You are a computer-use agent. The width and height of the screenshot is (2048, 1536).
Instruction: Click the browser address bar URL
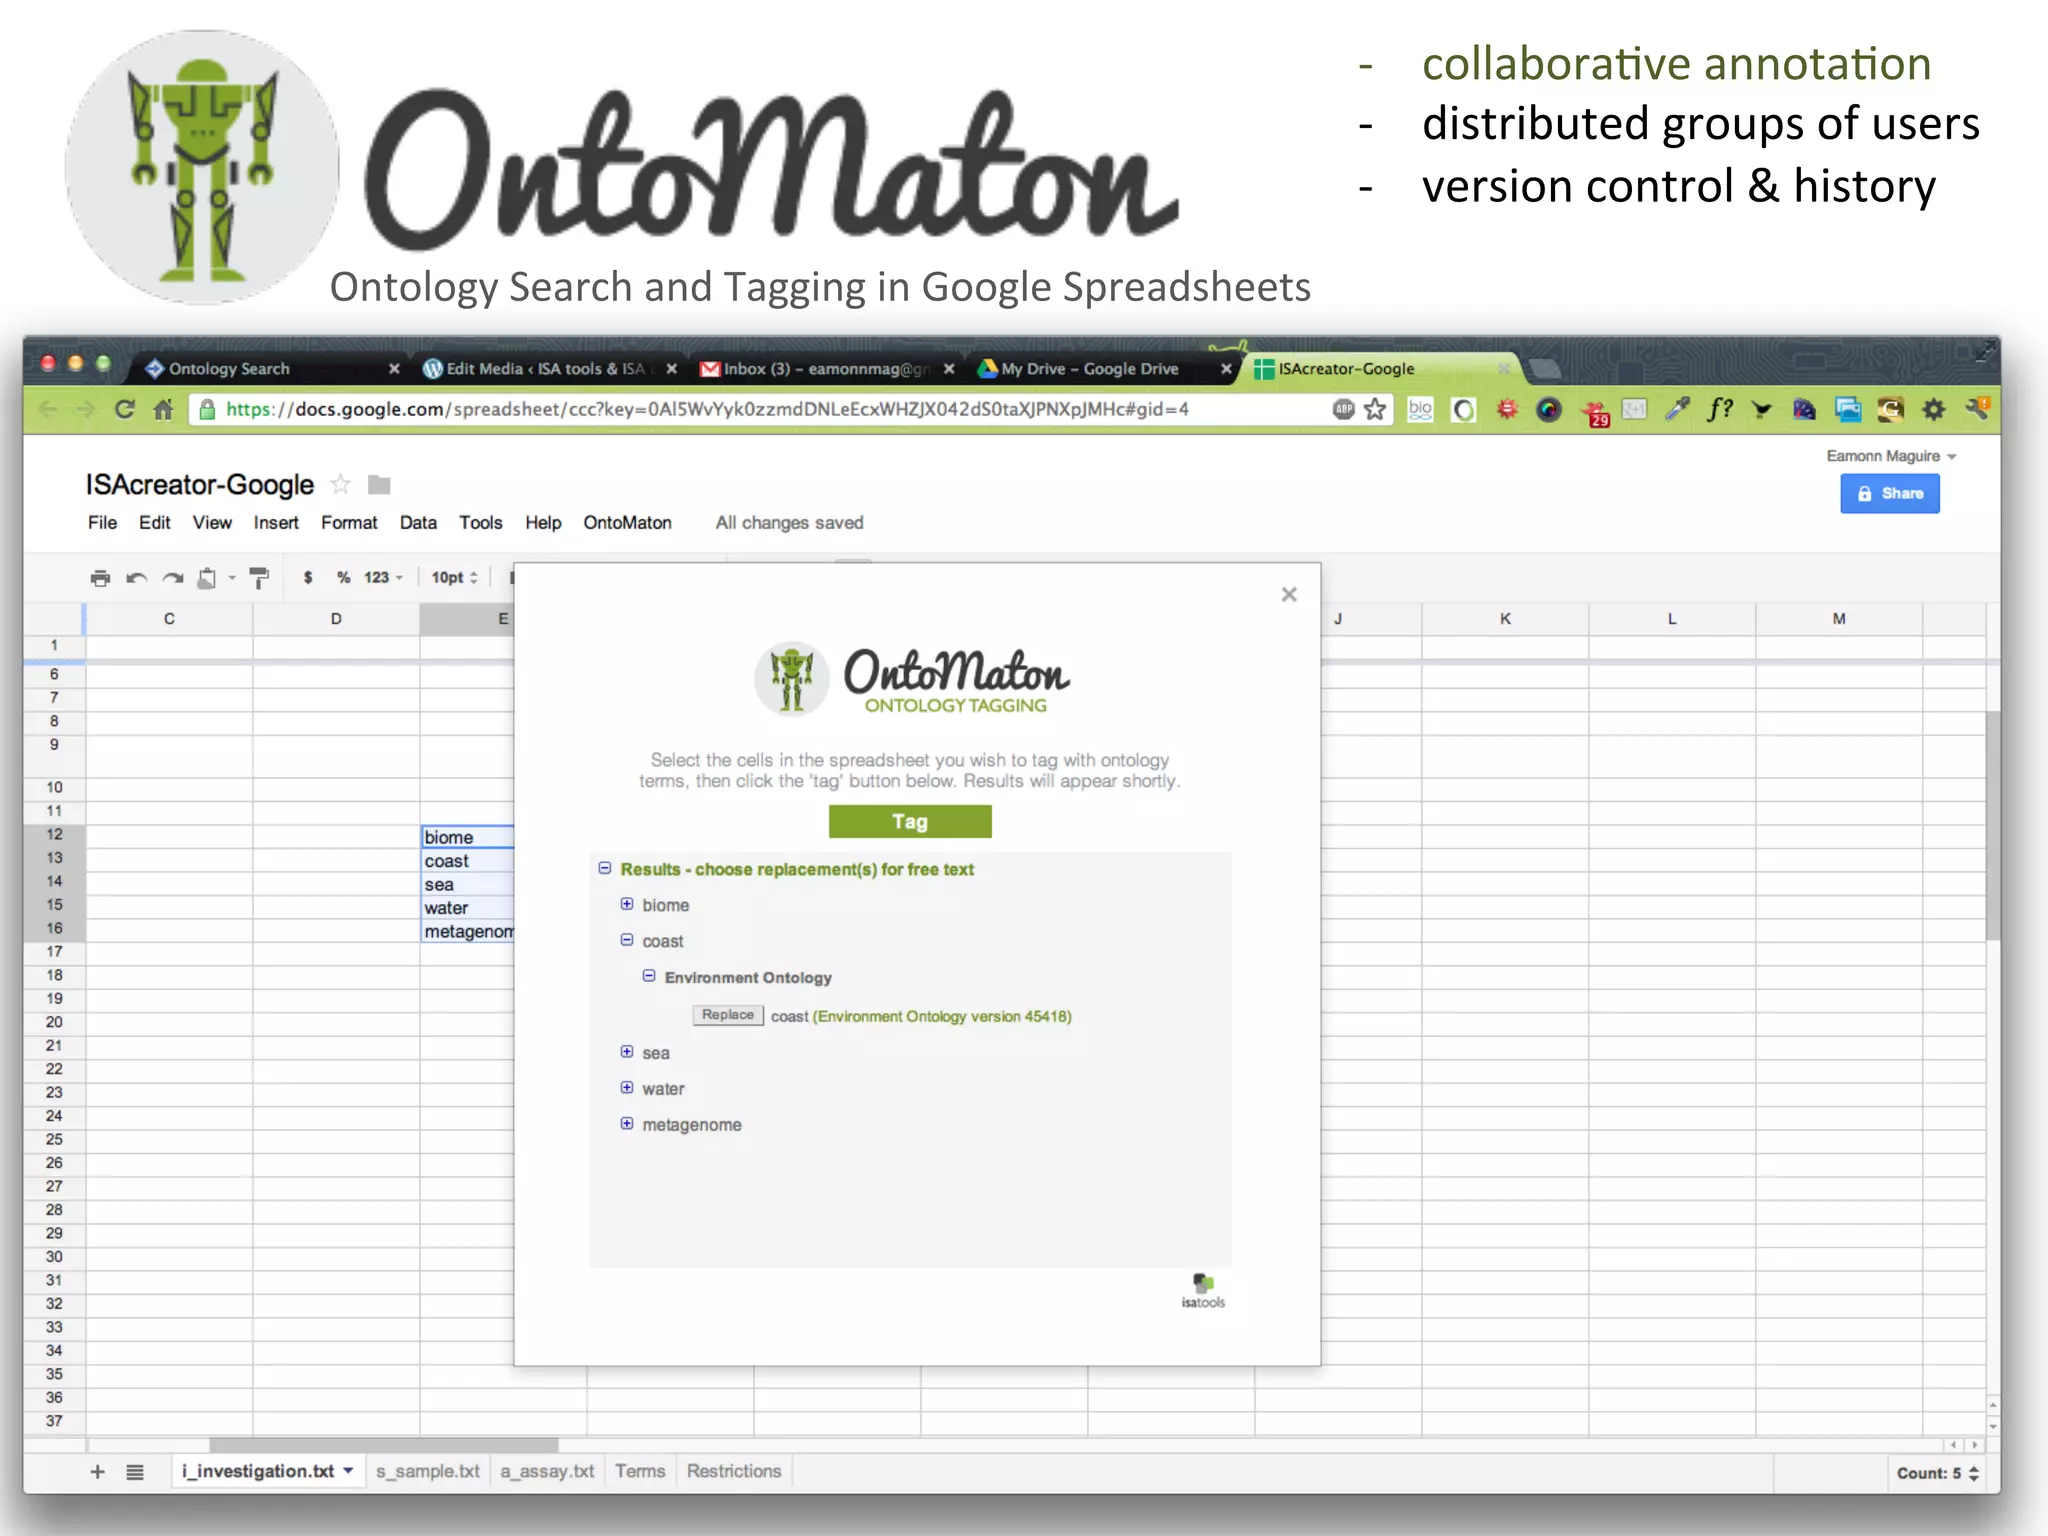[706, 409]
